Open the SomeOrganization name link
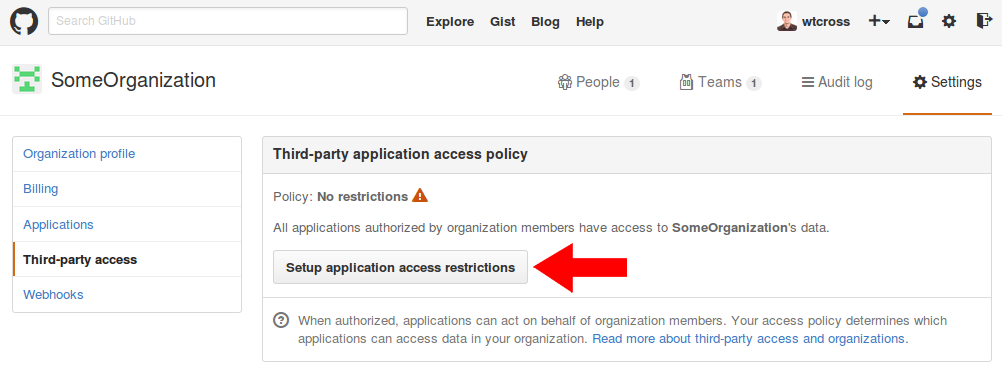 134,80
